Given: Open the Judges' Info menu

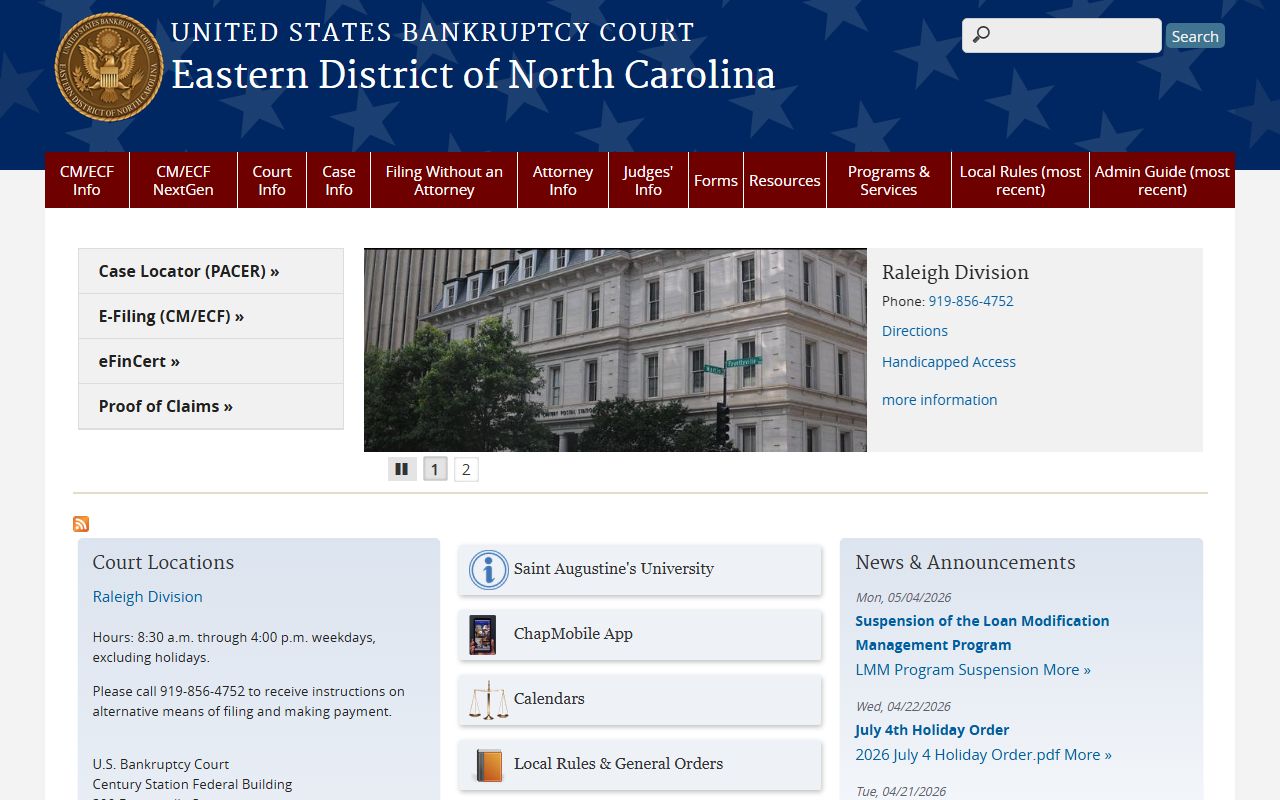Looking at the screenshot, I should pyautogui.click(x=648, y=180).
